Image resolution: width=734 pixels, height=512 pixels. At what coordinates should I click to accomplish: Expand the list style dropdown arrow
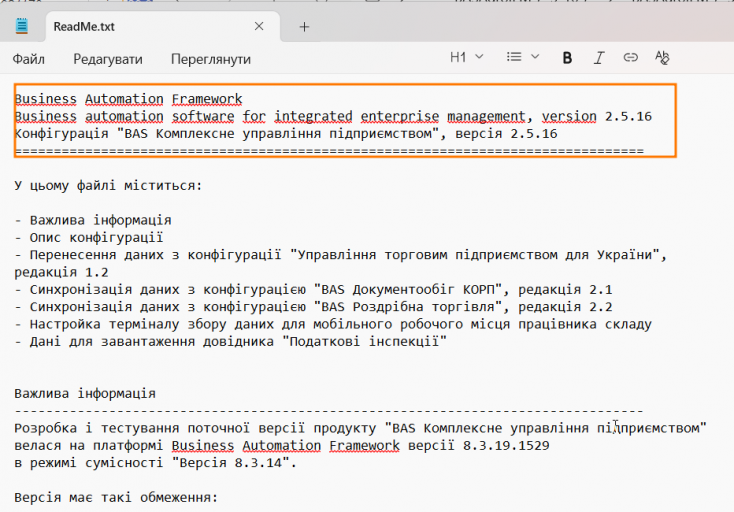click(x=535, y=57)
